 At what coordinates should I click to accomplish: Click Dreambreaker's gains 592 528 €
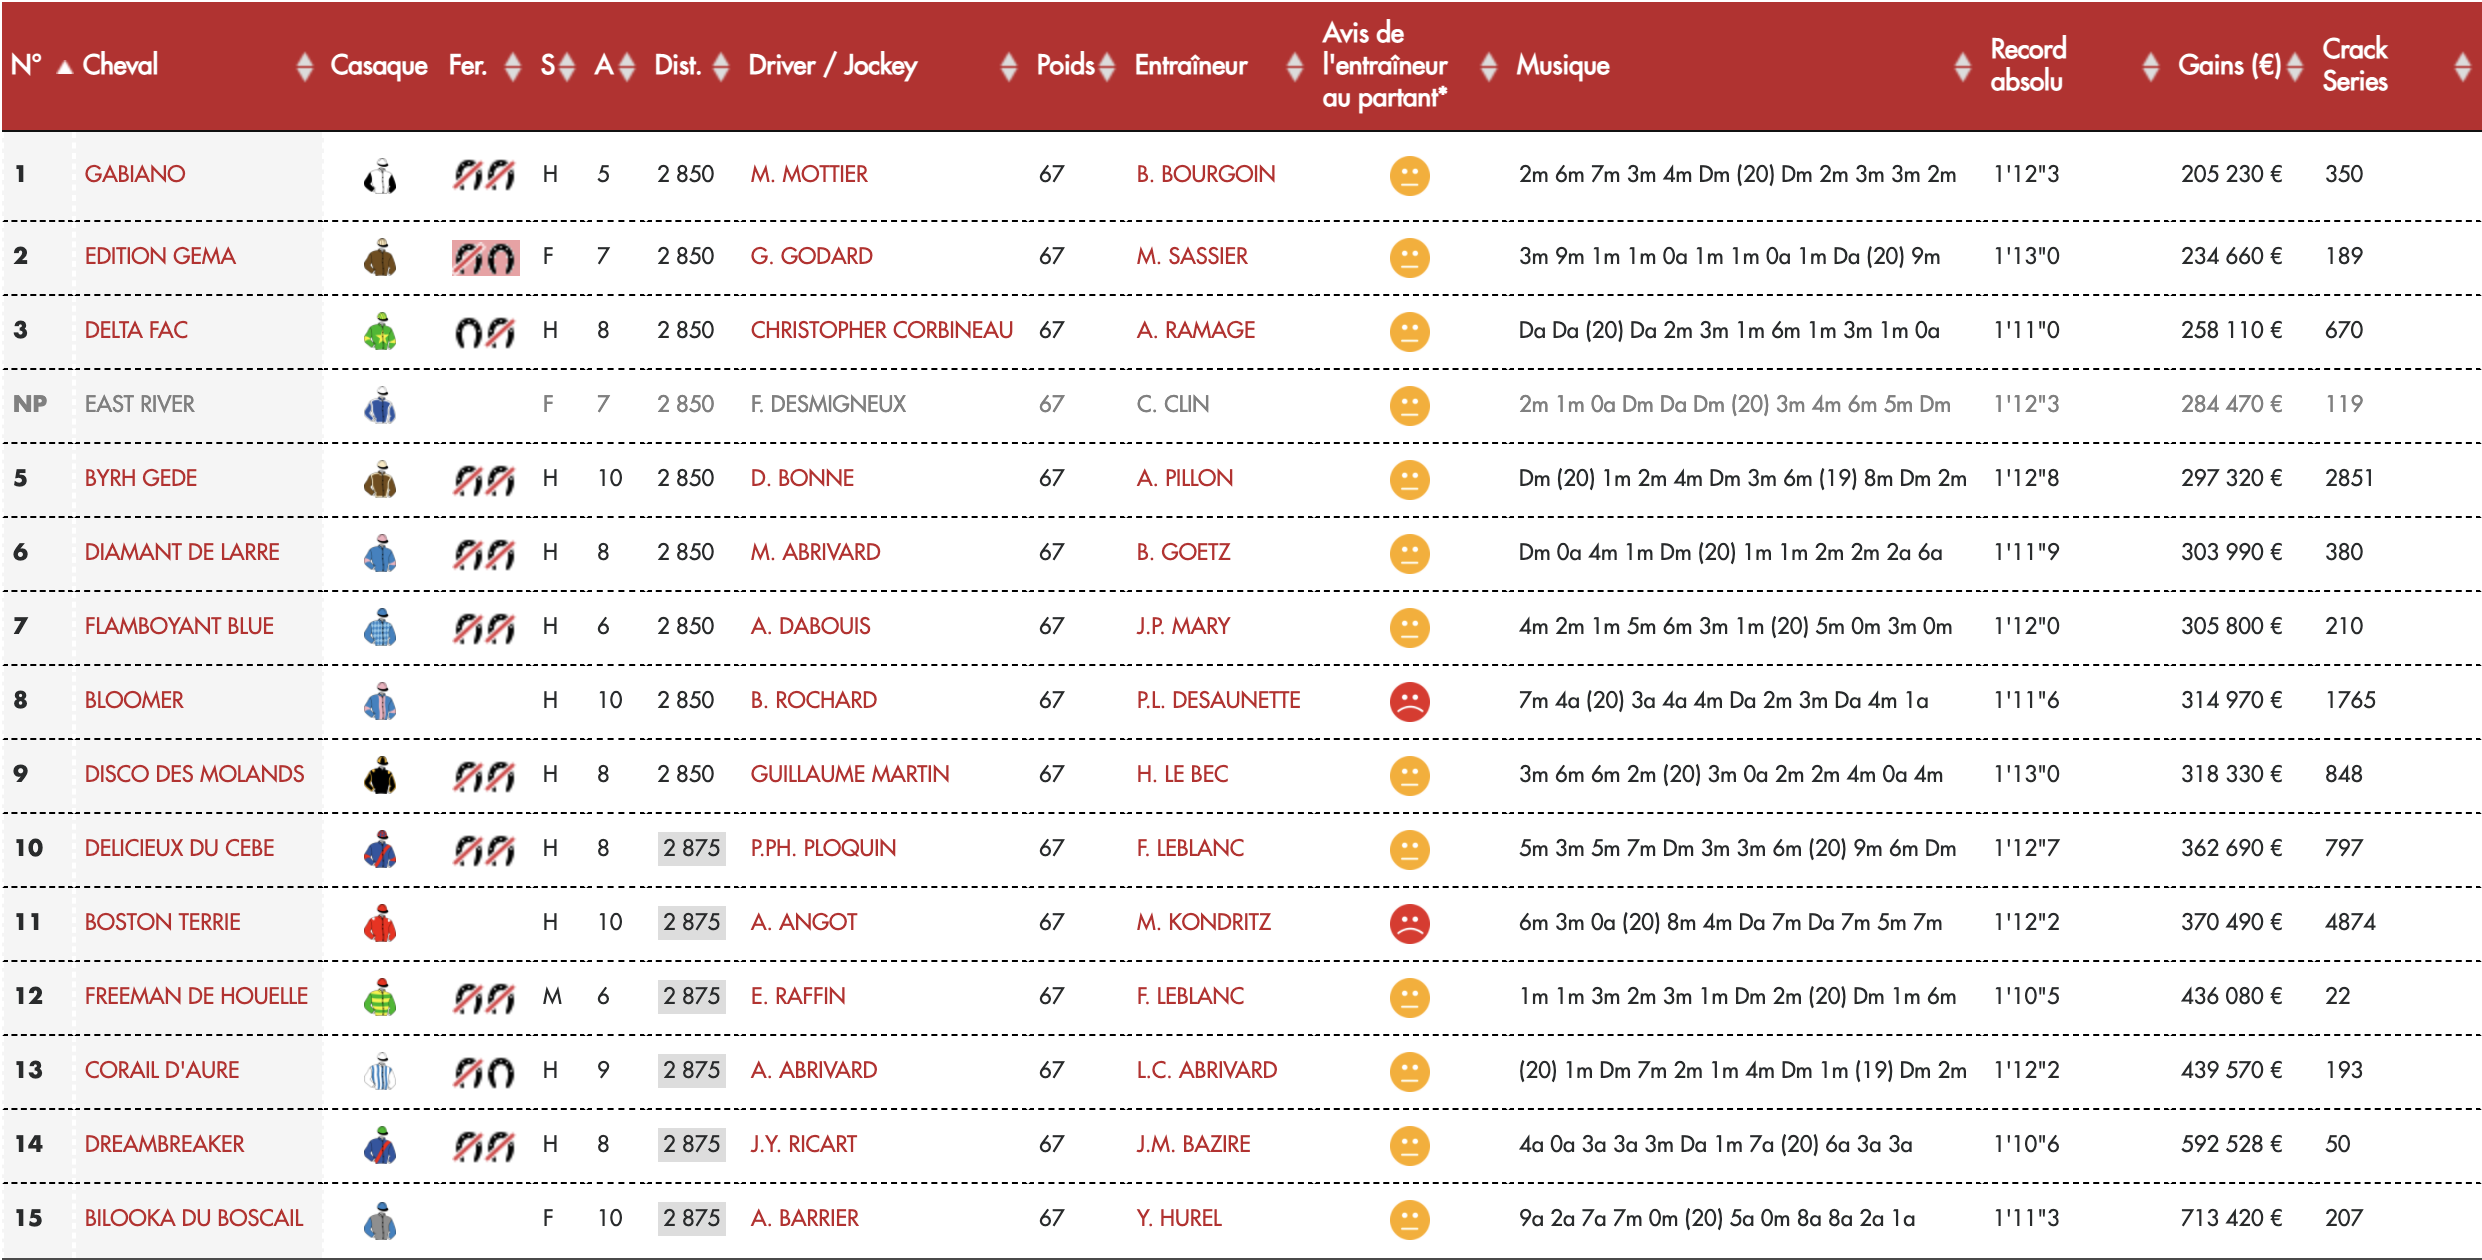pos(2231,1144)
